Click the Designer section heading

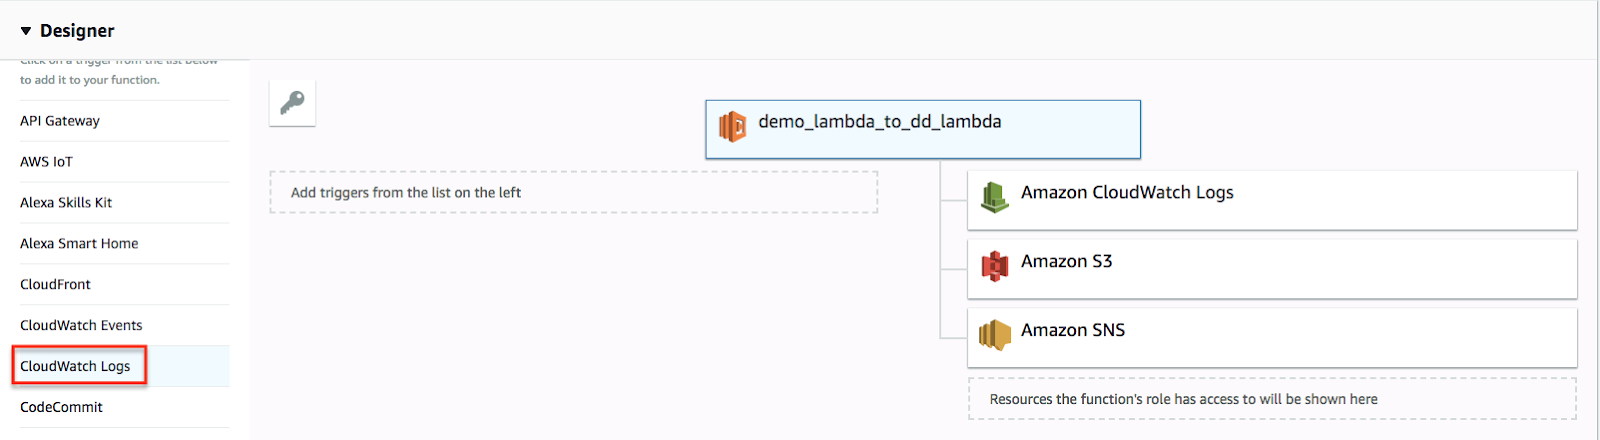point(77,31)
